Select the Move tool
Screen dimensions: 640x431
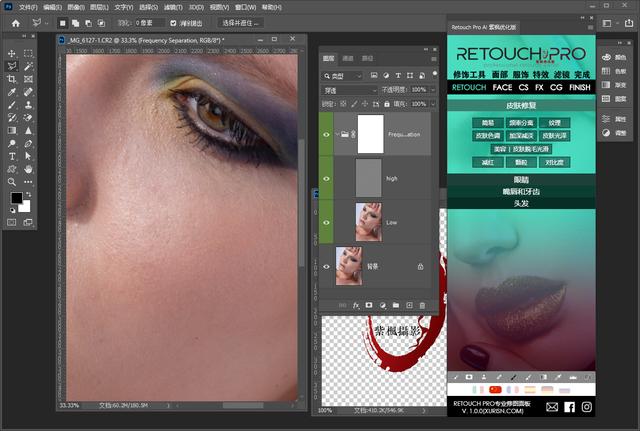tap(12, 53)
